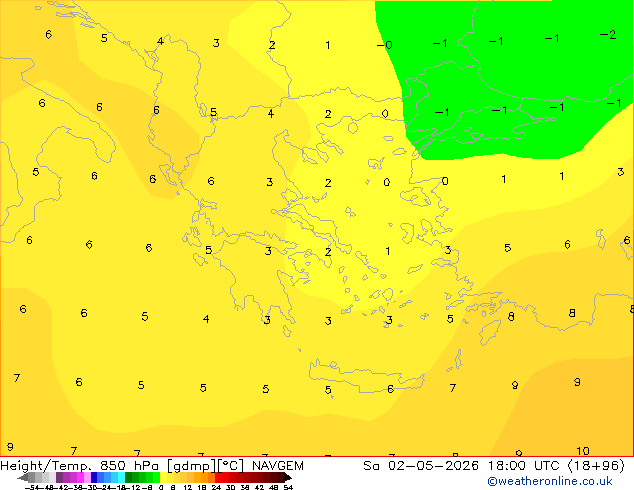Click the "-54" legend scale label

(32, 487)
